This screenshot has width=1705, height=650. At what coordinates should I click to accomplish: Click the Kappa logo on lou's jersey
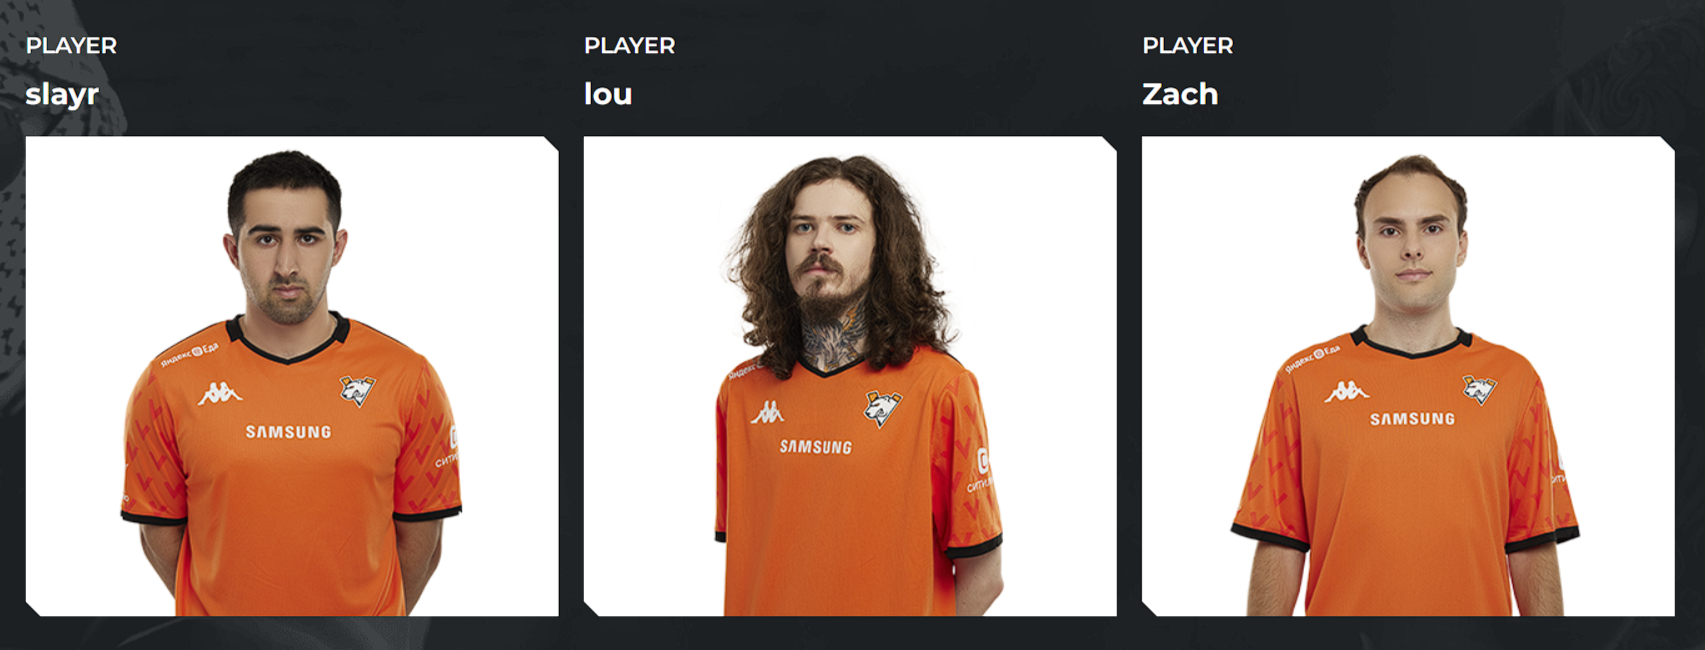768,411
